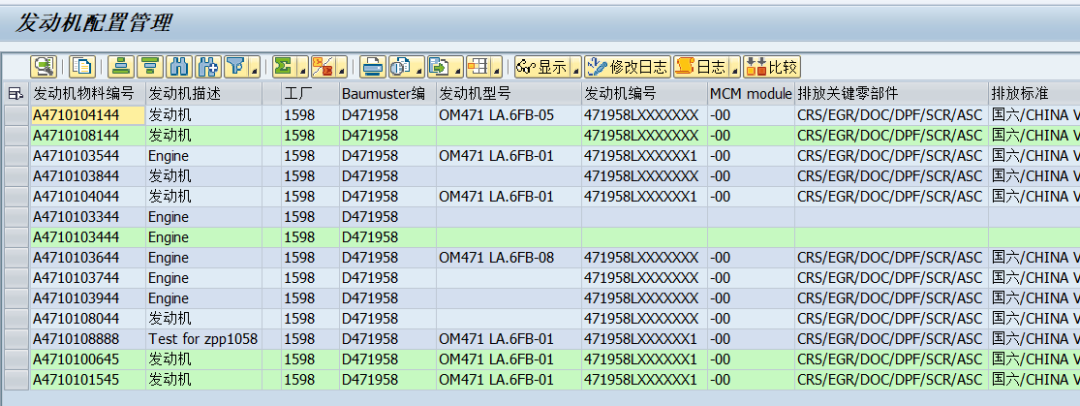The width and height of the screenshot is (1080, 406).
Task: Click the Set Filter funnel icon
Action: 236,67
